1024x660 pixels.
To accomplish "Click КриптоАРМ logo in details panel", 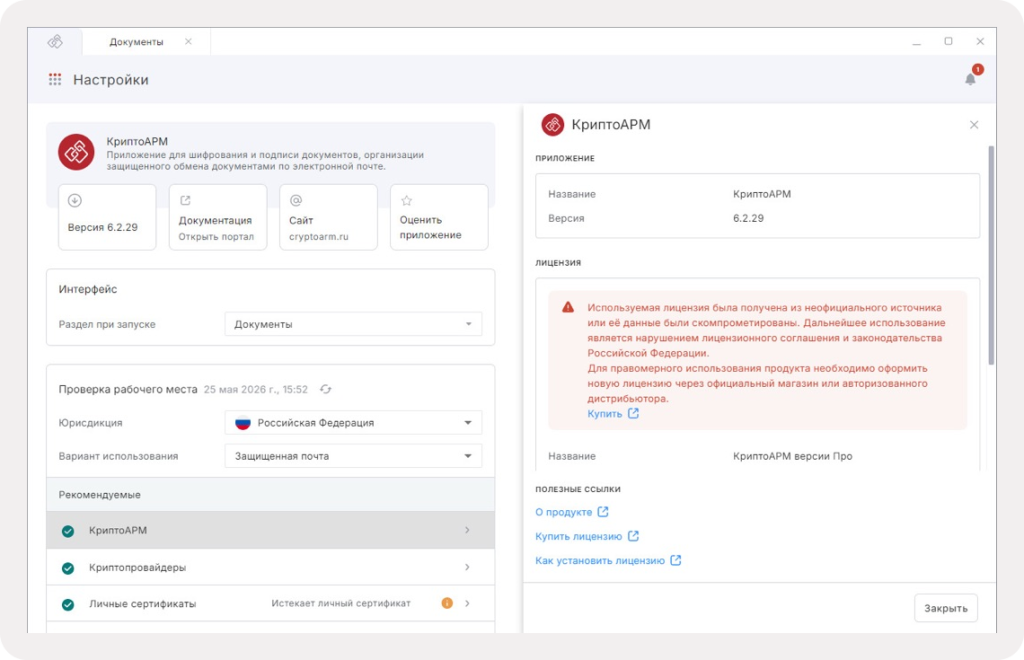I will point(552,125).
